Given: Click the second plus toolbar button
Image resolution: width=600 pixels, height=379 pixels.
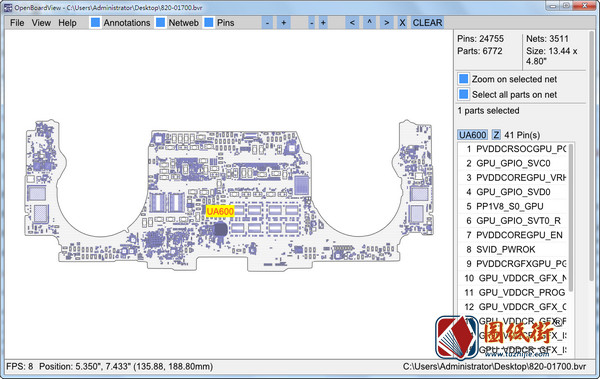Looking at the screenshot, I should click(x=323, y=23).
